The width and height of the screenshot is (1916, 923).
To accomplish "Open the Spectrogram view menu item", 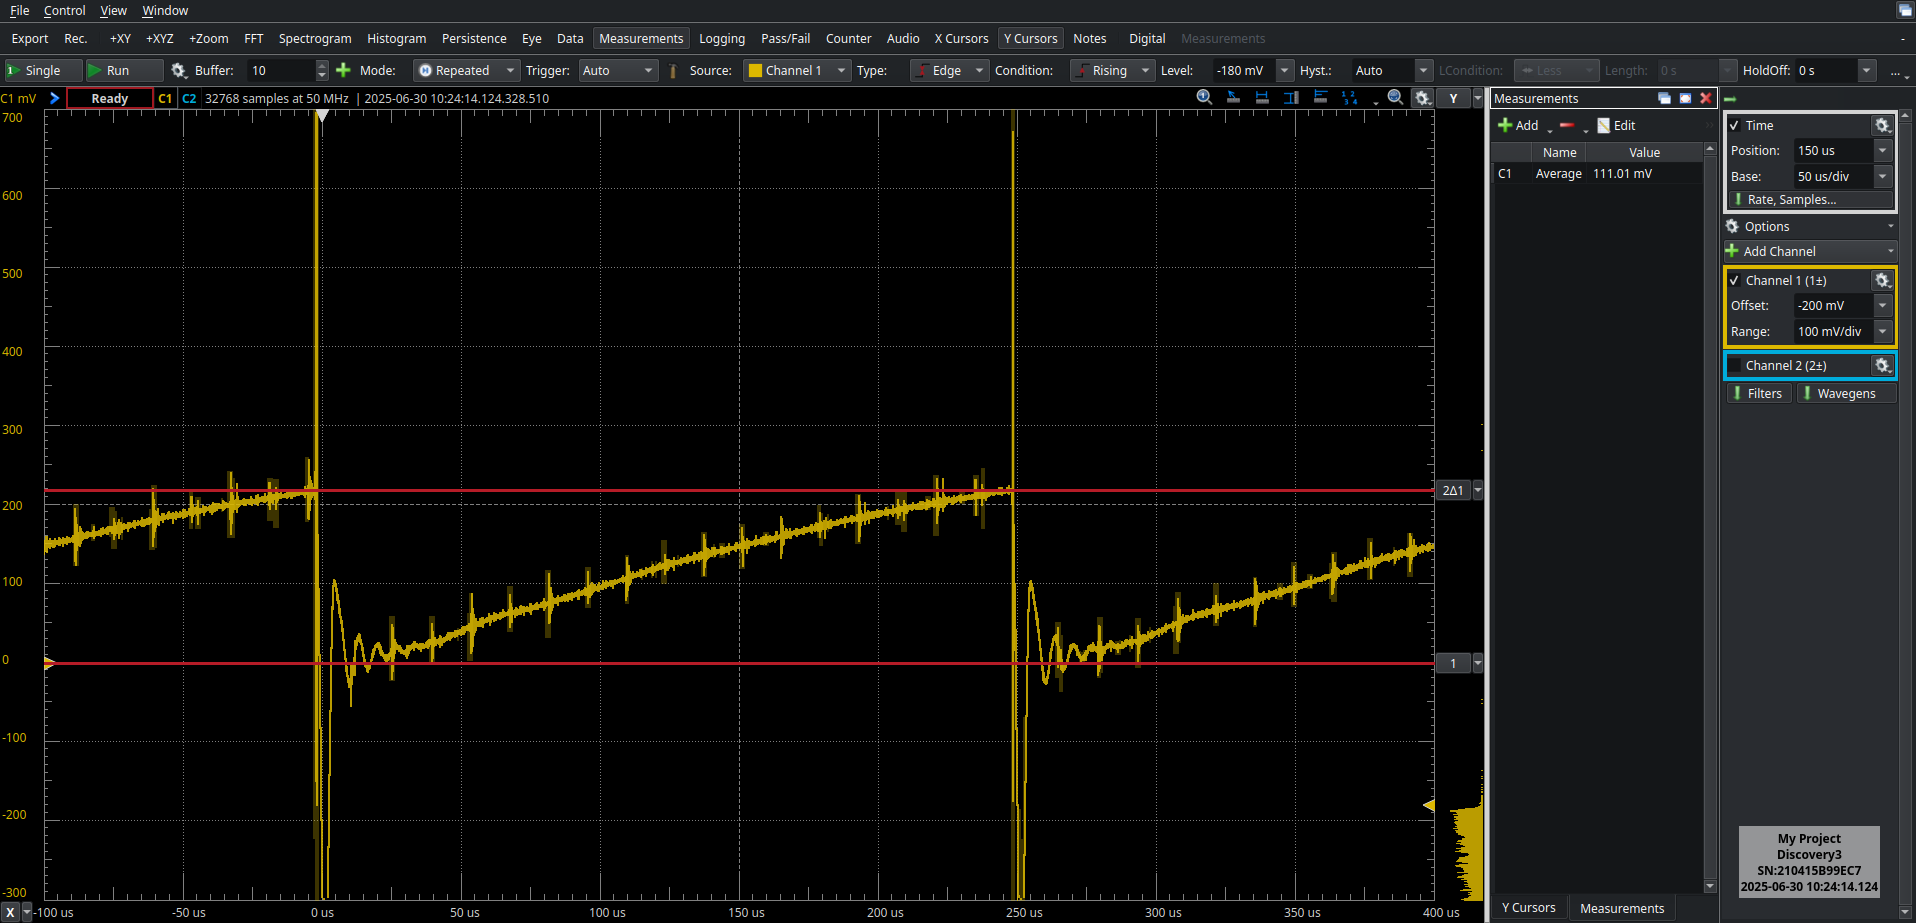I will click(x=315, y=39).
